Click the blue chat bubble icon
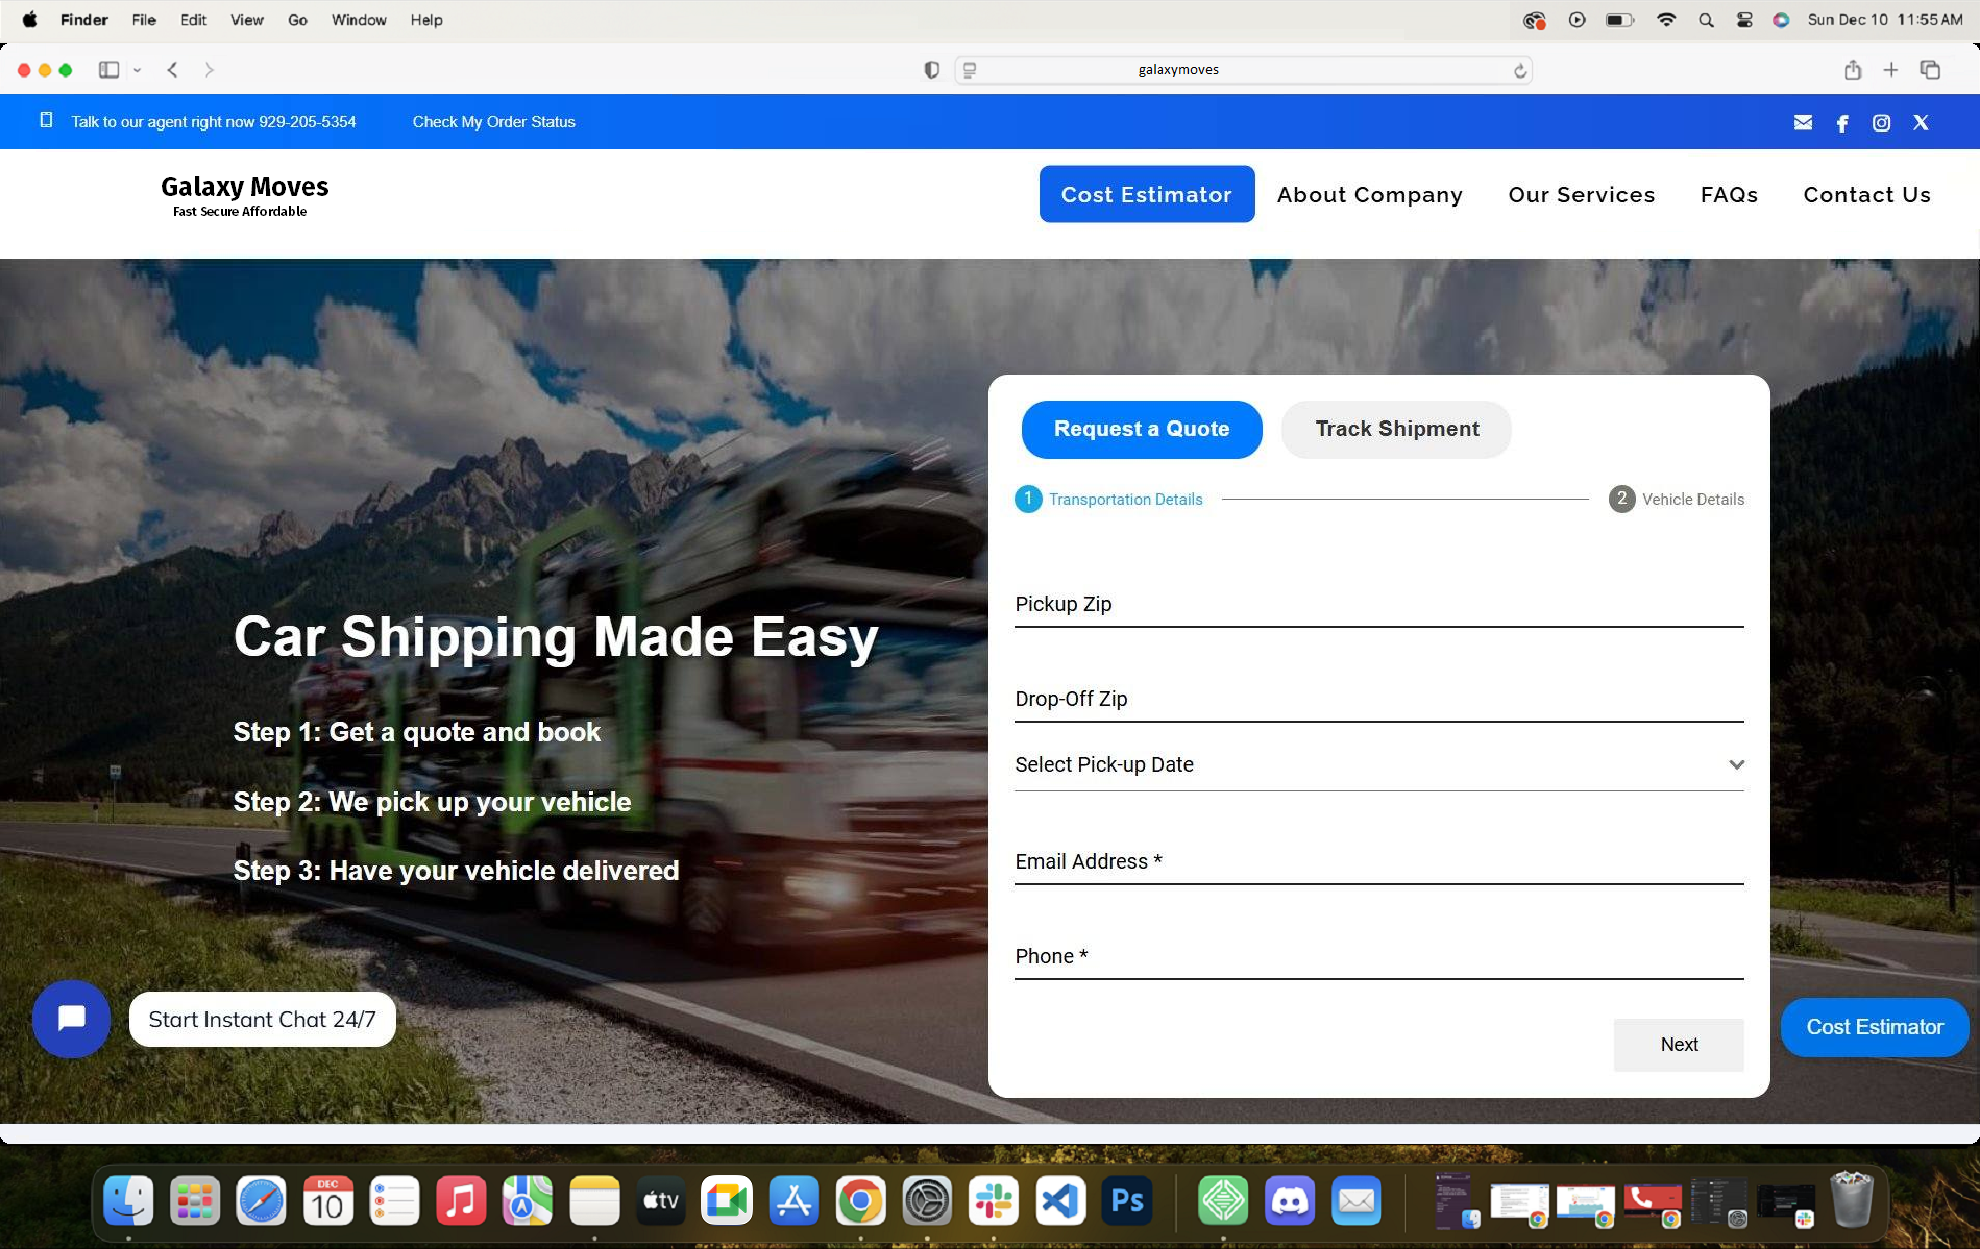The width and height of the screenshot is (1980, 1249). click(71, 1018)
